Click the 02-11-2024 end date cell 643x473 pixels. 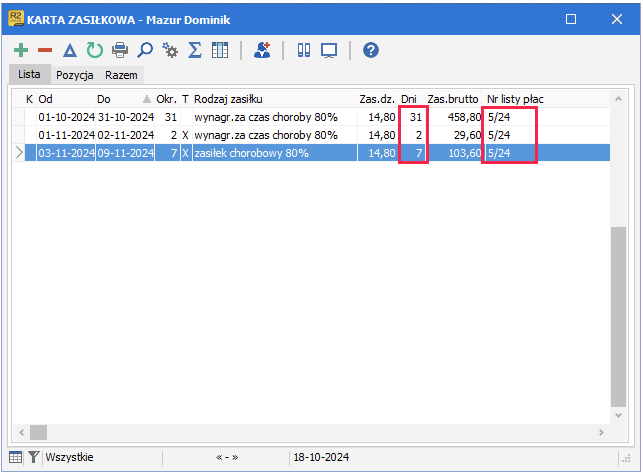[125, 135]
